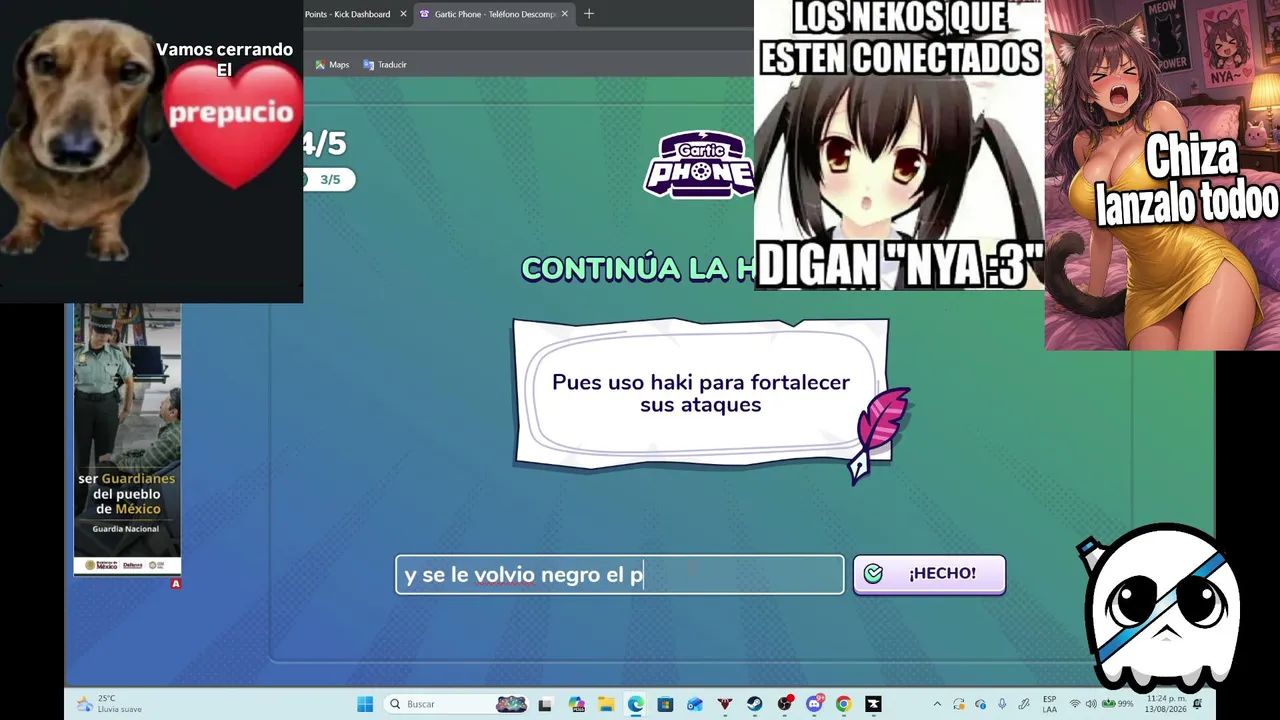The height and width of the screenshot is (720, 1280).
Task: Open Google Chrome from the taskbar
Action: [x=844, y=704]
